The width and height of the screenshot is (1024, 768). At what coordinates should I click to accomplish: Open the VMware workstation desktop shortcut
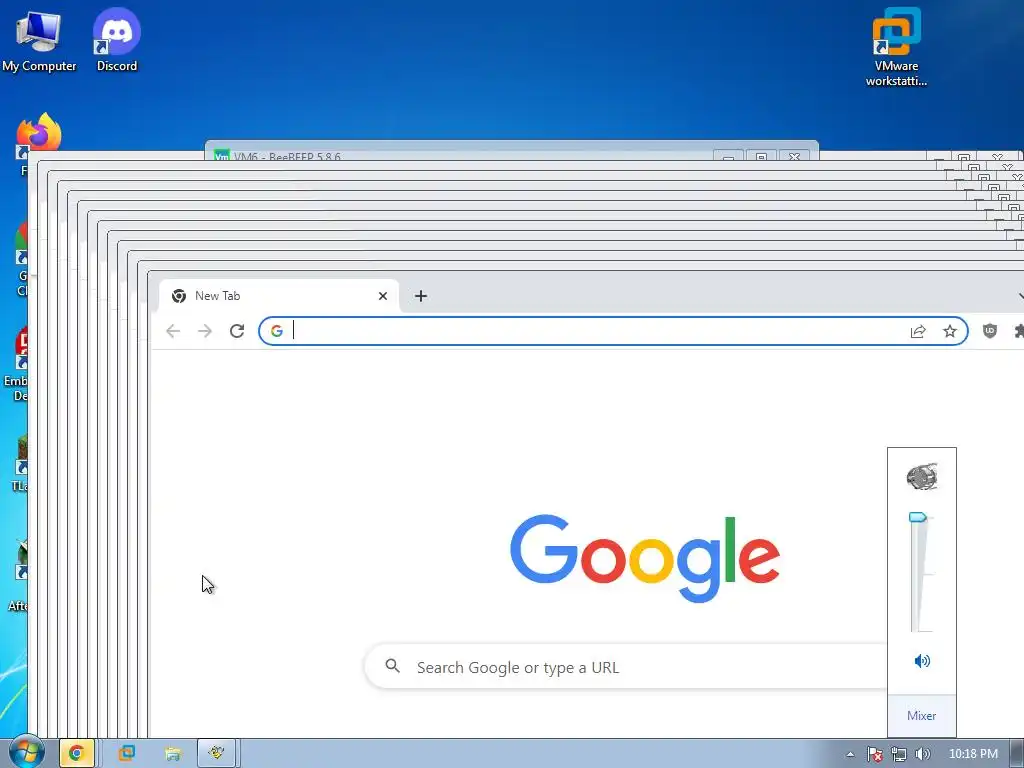(896, 48)
